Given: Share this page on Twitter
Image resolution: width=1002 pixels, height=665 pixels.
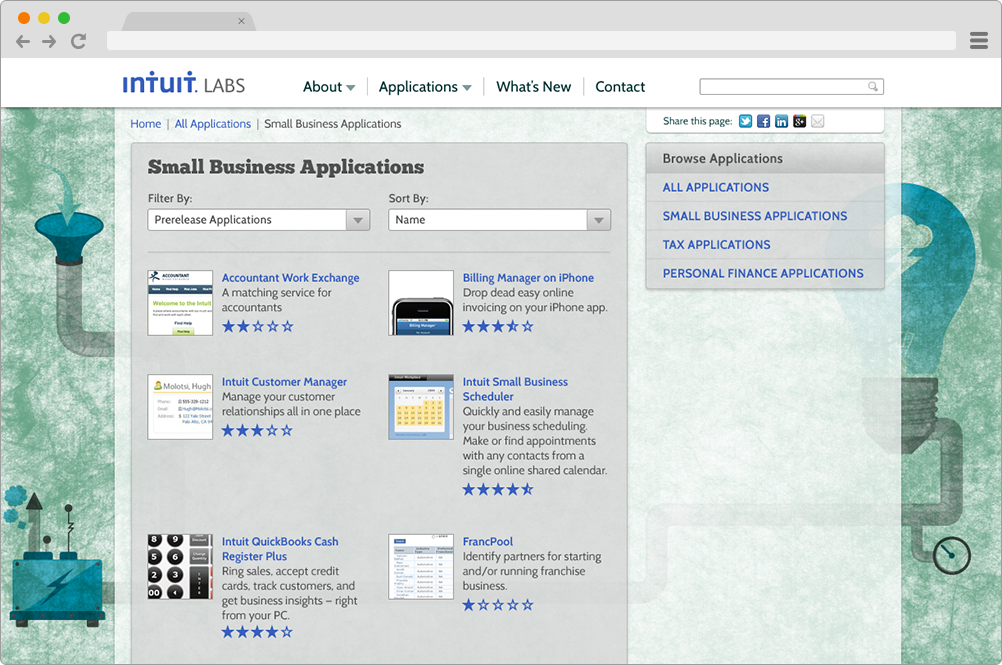Looking at the screenshot, I should click(x=745, y=121).
